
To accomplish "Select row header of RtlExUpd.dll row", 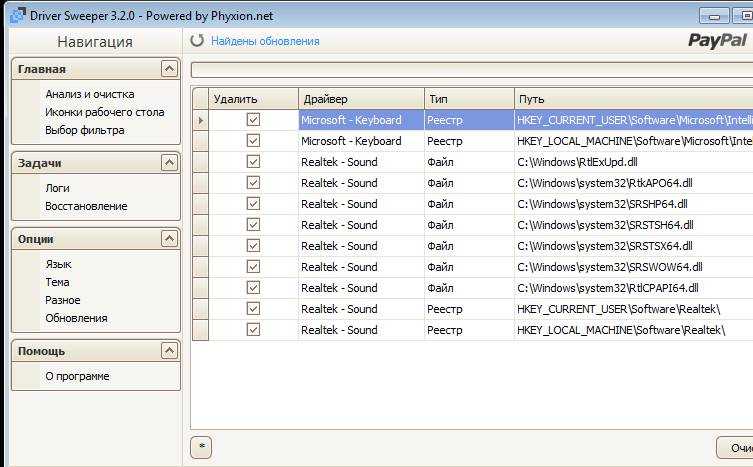I will click(201, 162).
